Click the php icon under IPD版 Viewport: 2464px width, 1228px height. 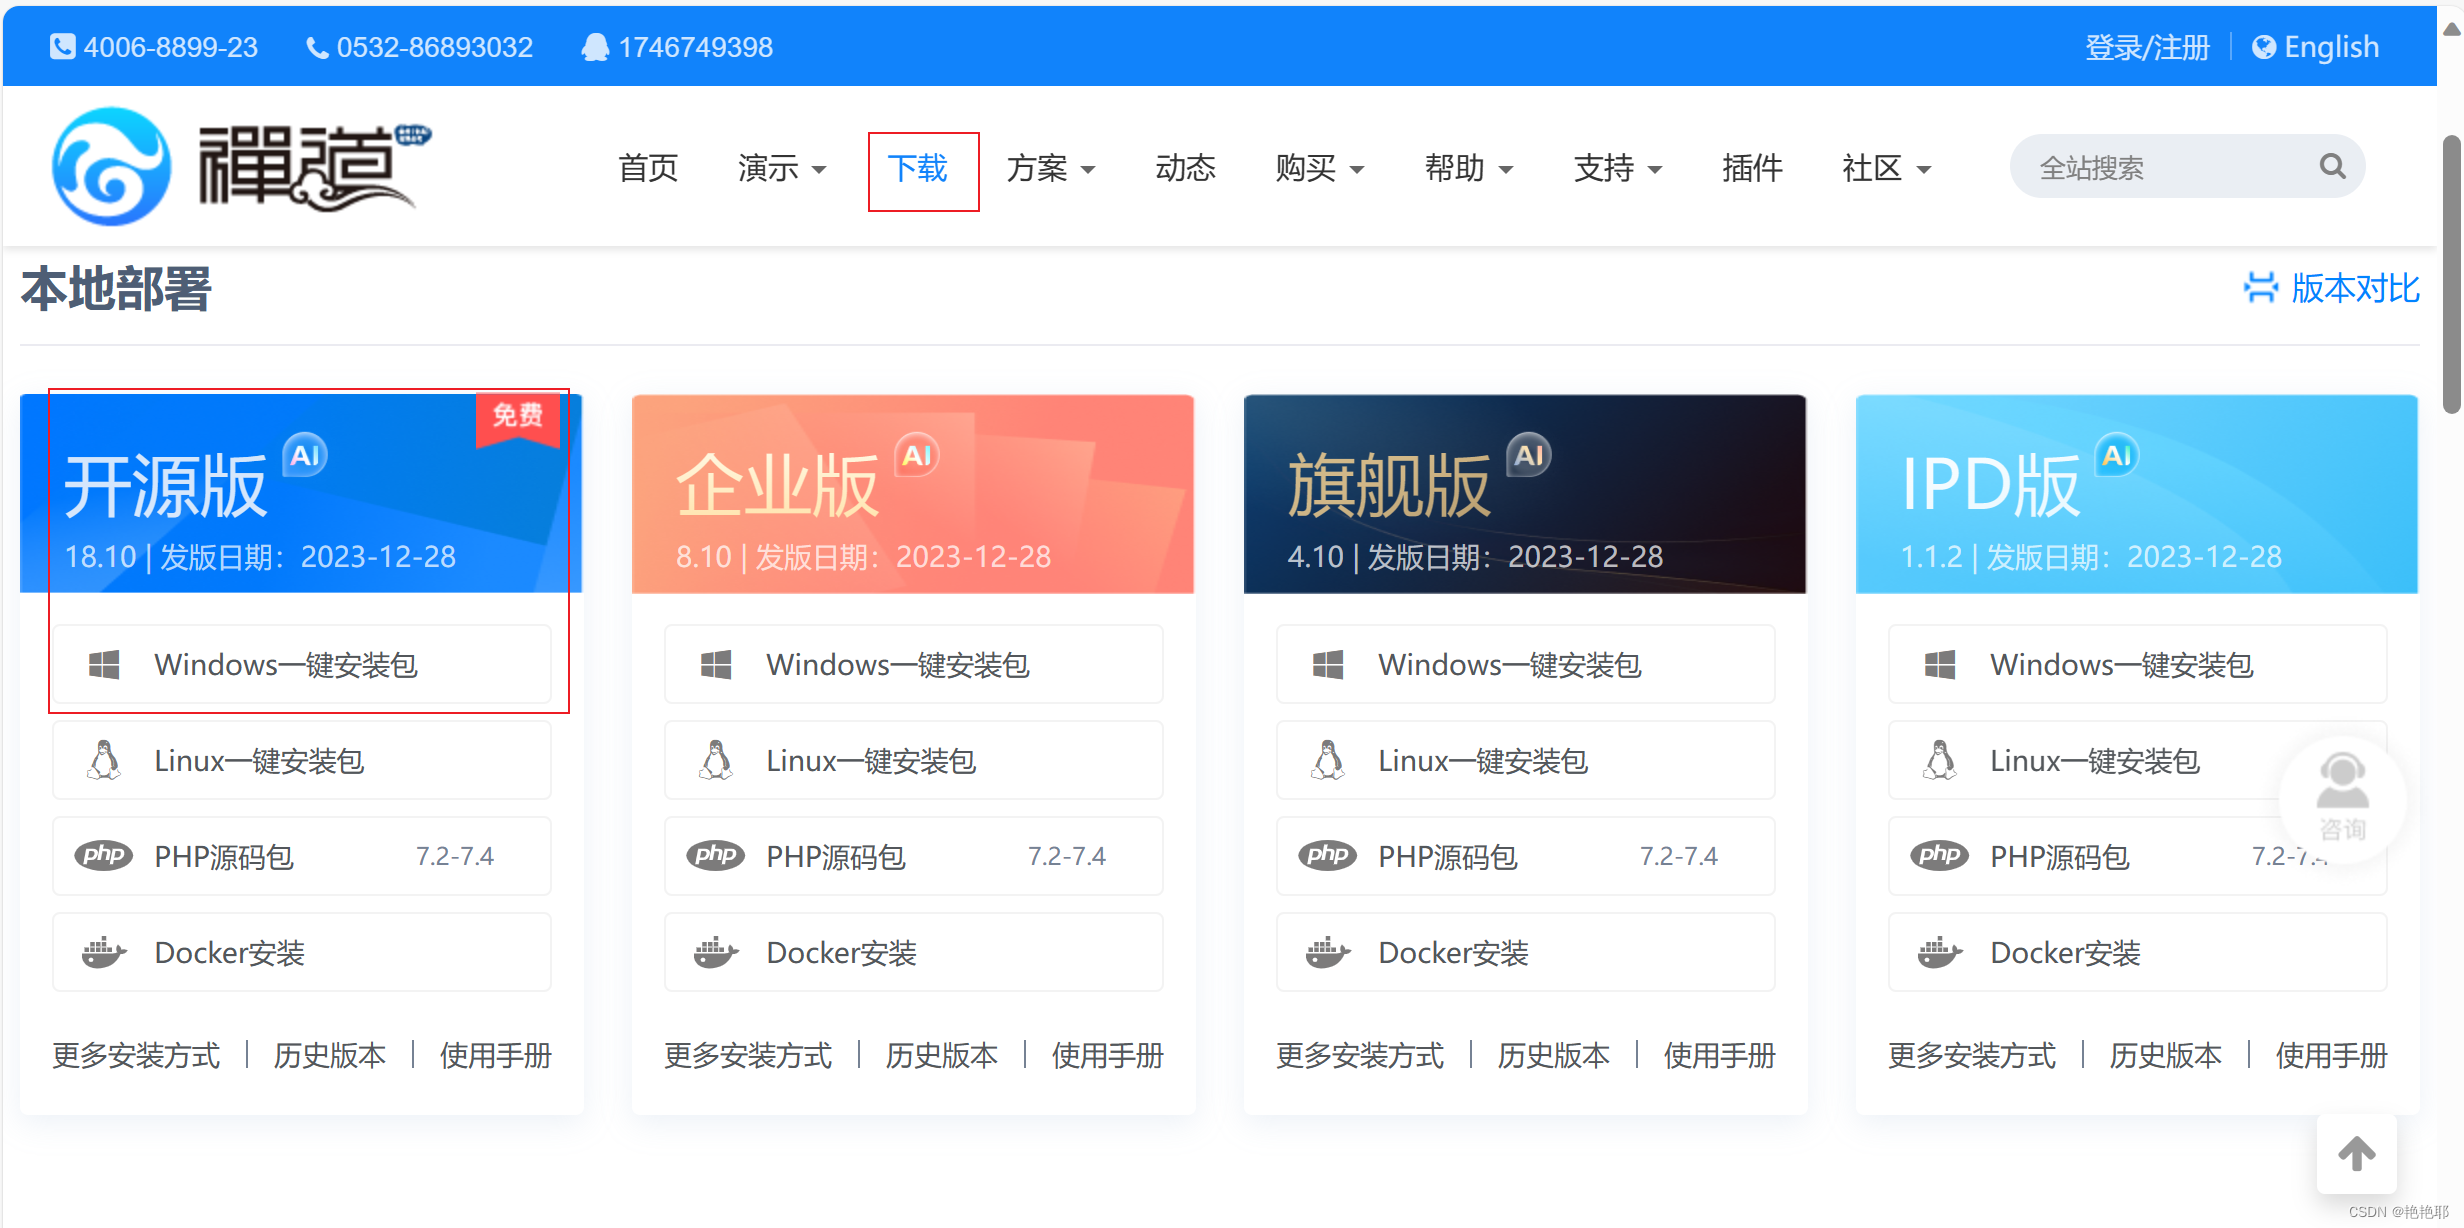pos(1939,856)
